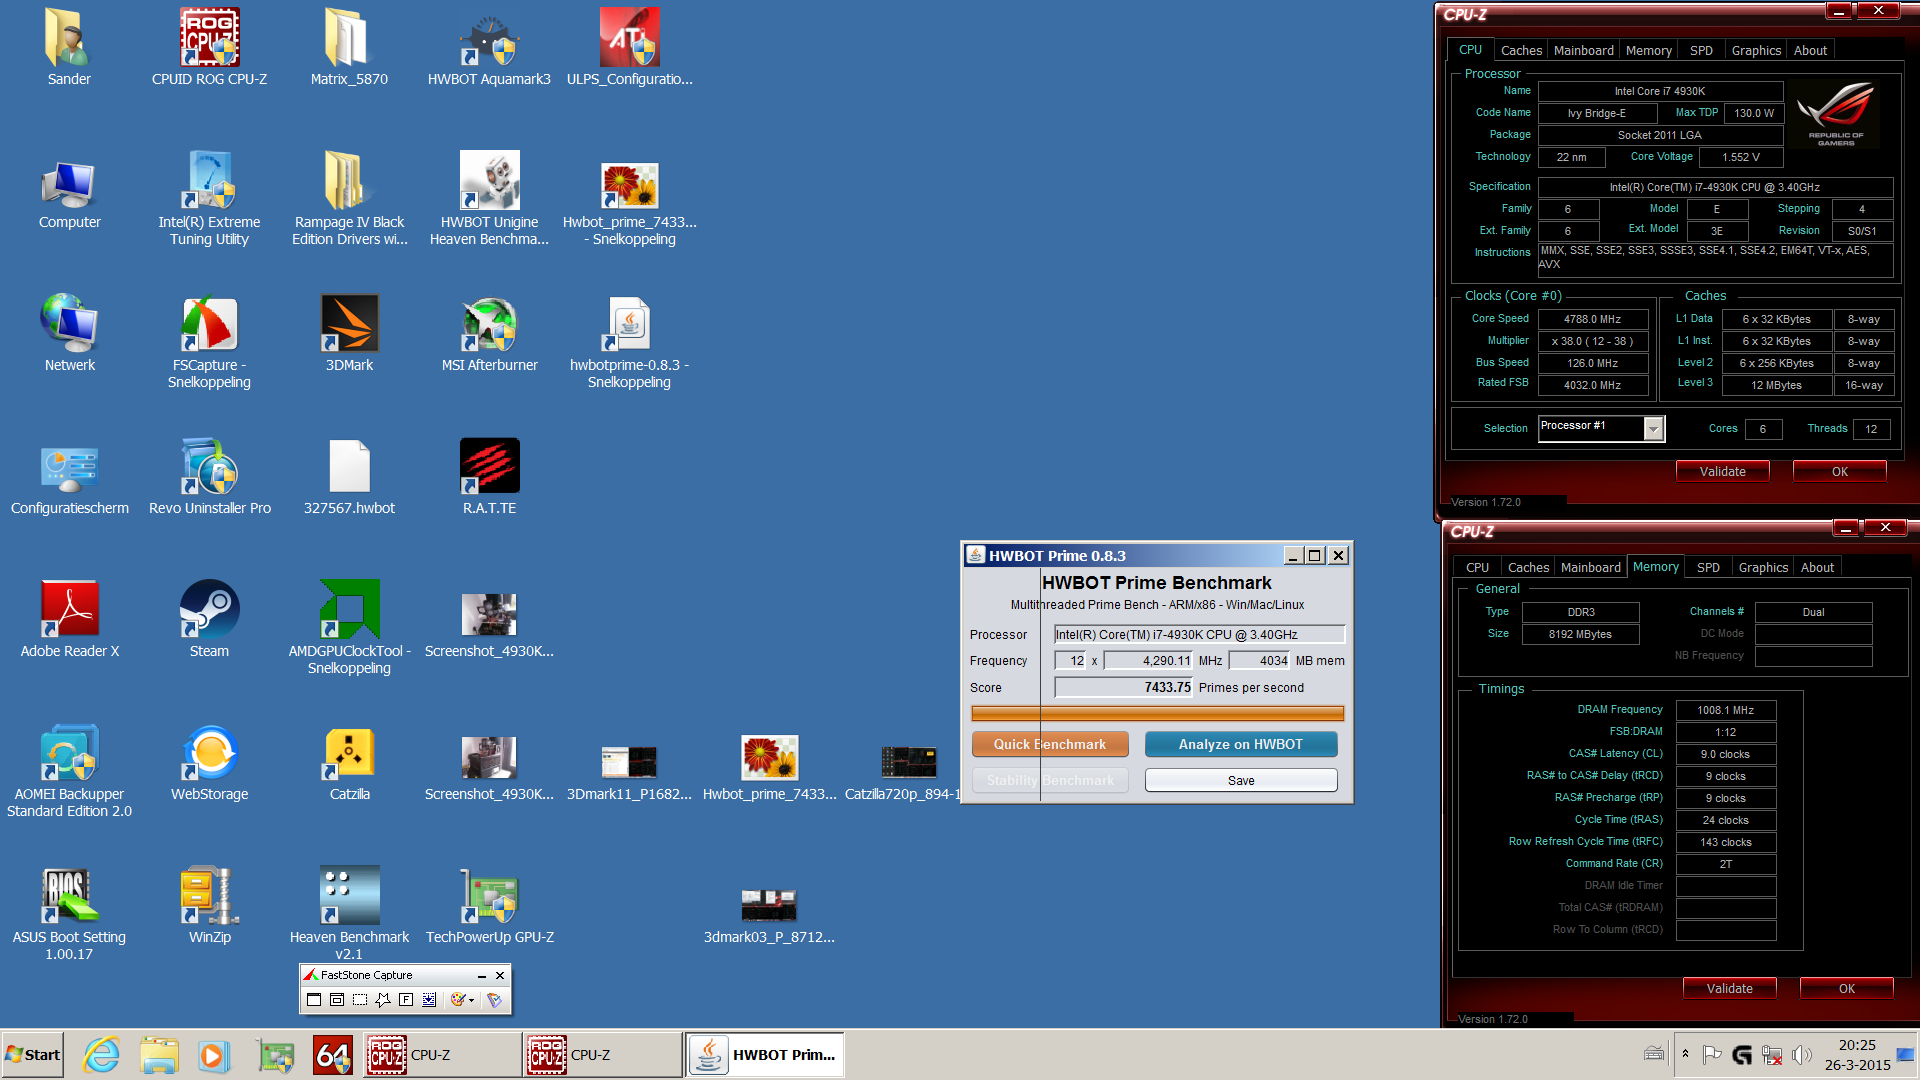Open the volume speaker tray icon
Image resolution: width=1920 pixels, height=1080 pixels.
pos(1802,1055)
